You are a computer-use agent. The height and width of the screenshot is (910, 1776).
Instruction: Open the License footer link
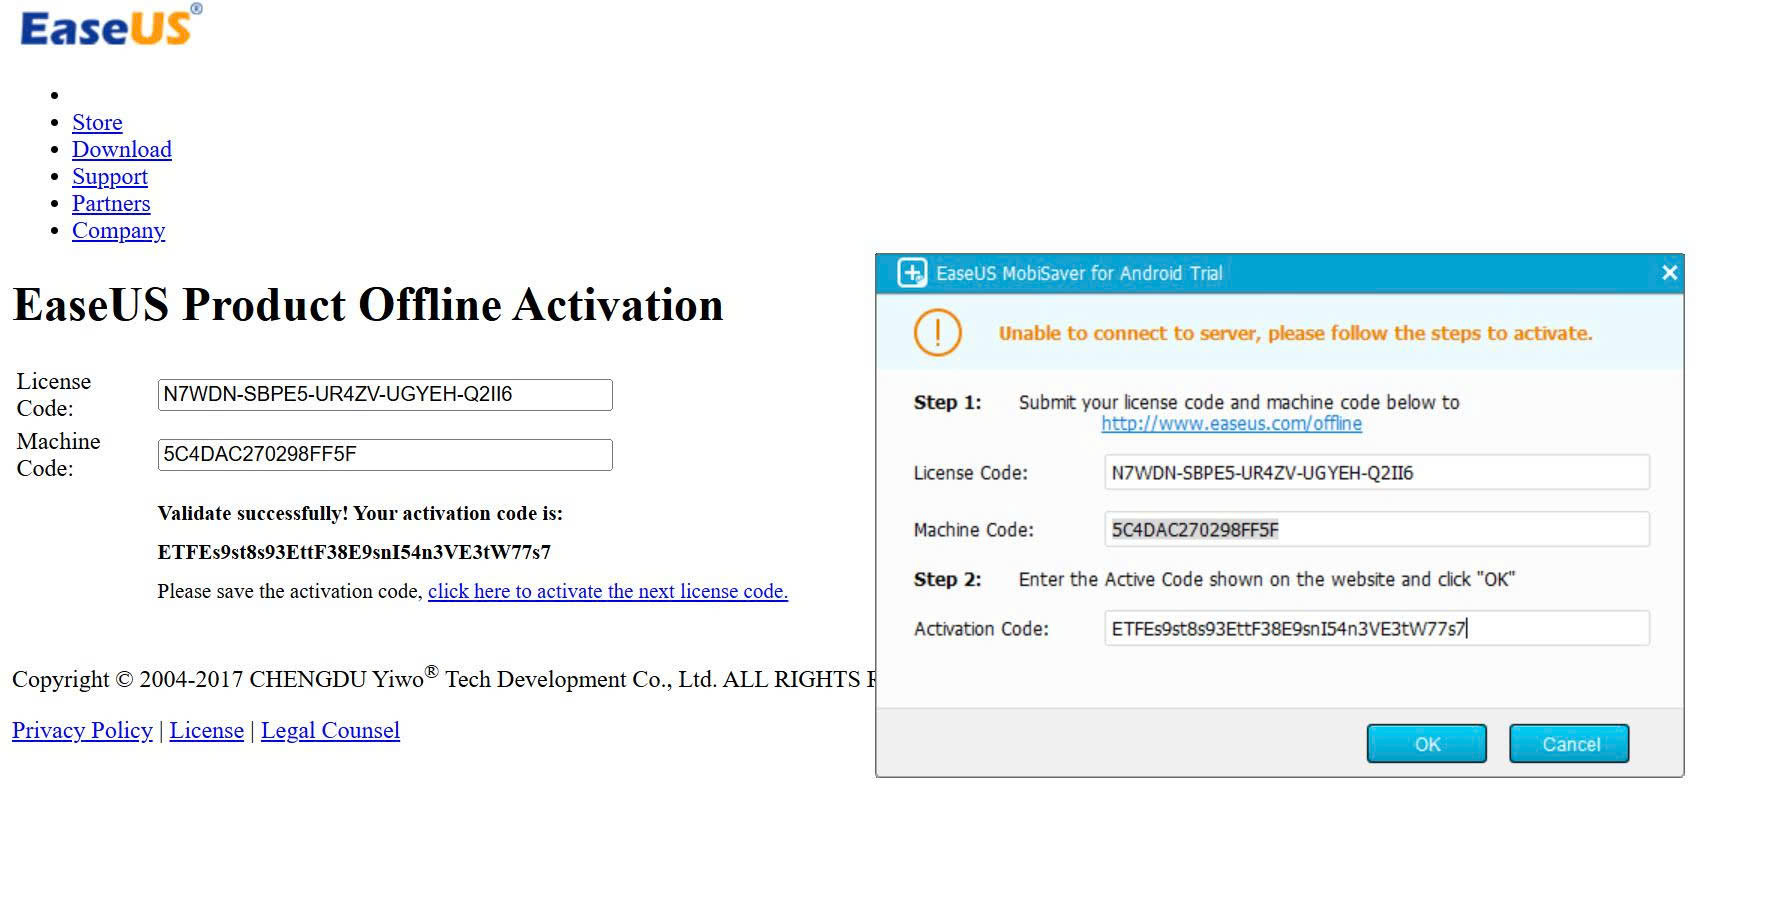click(x=207, y=731)
